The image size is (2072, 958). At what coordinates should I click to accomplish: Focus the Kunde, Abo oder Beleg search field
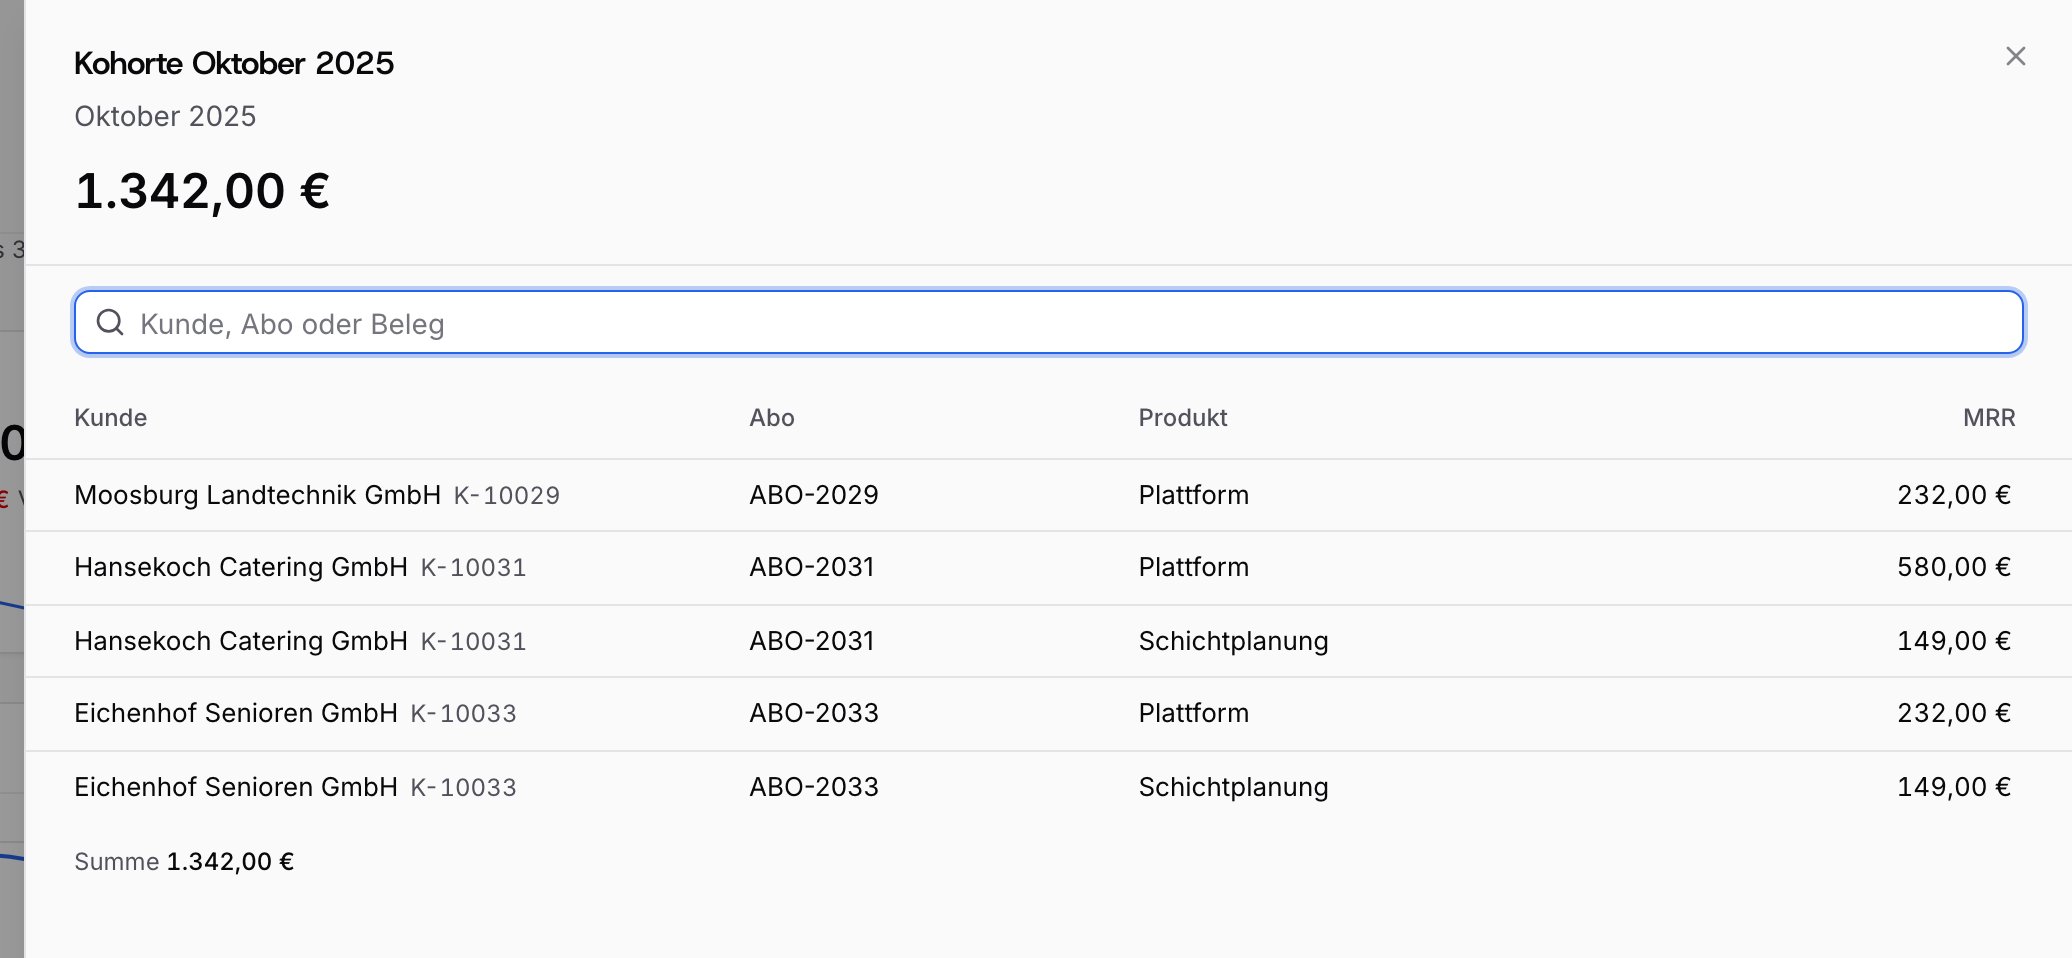1049,322
